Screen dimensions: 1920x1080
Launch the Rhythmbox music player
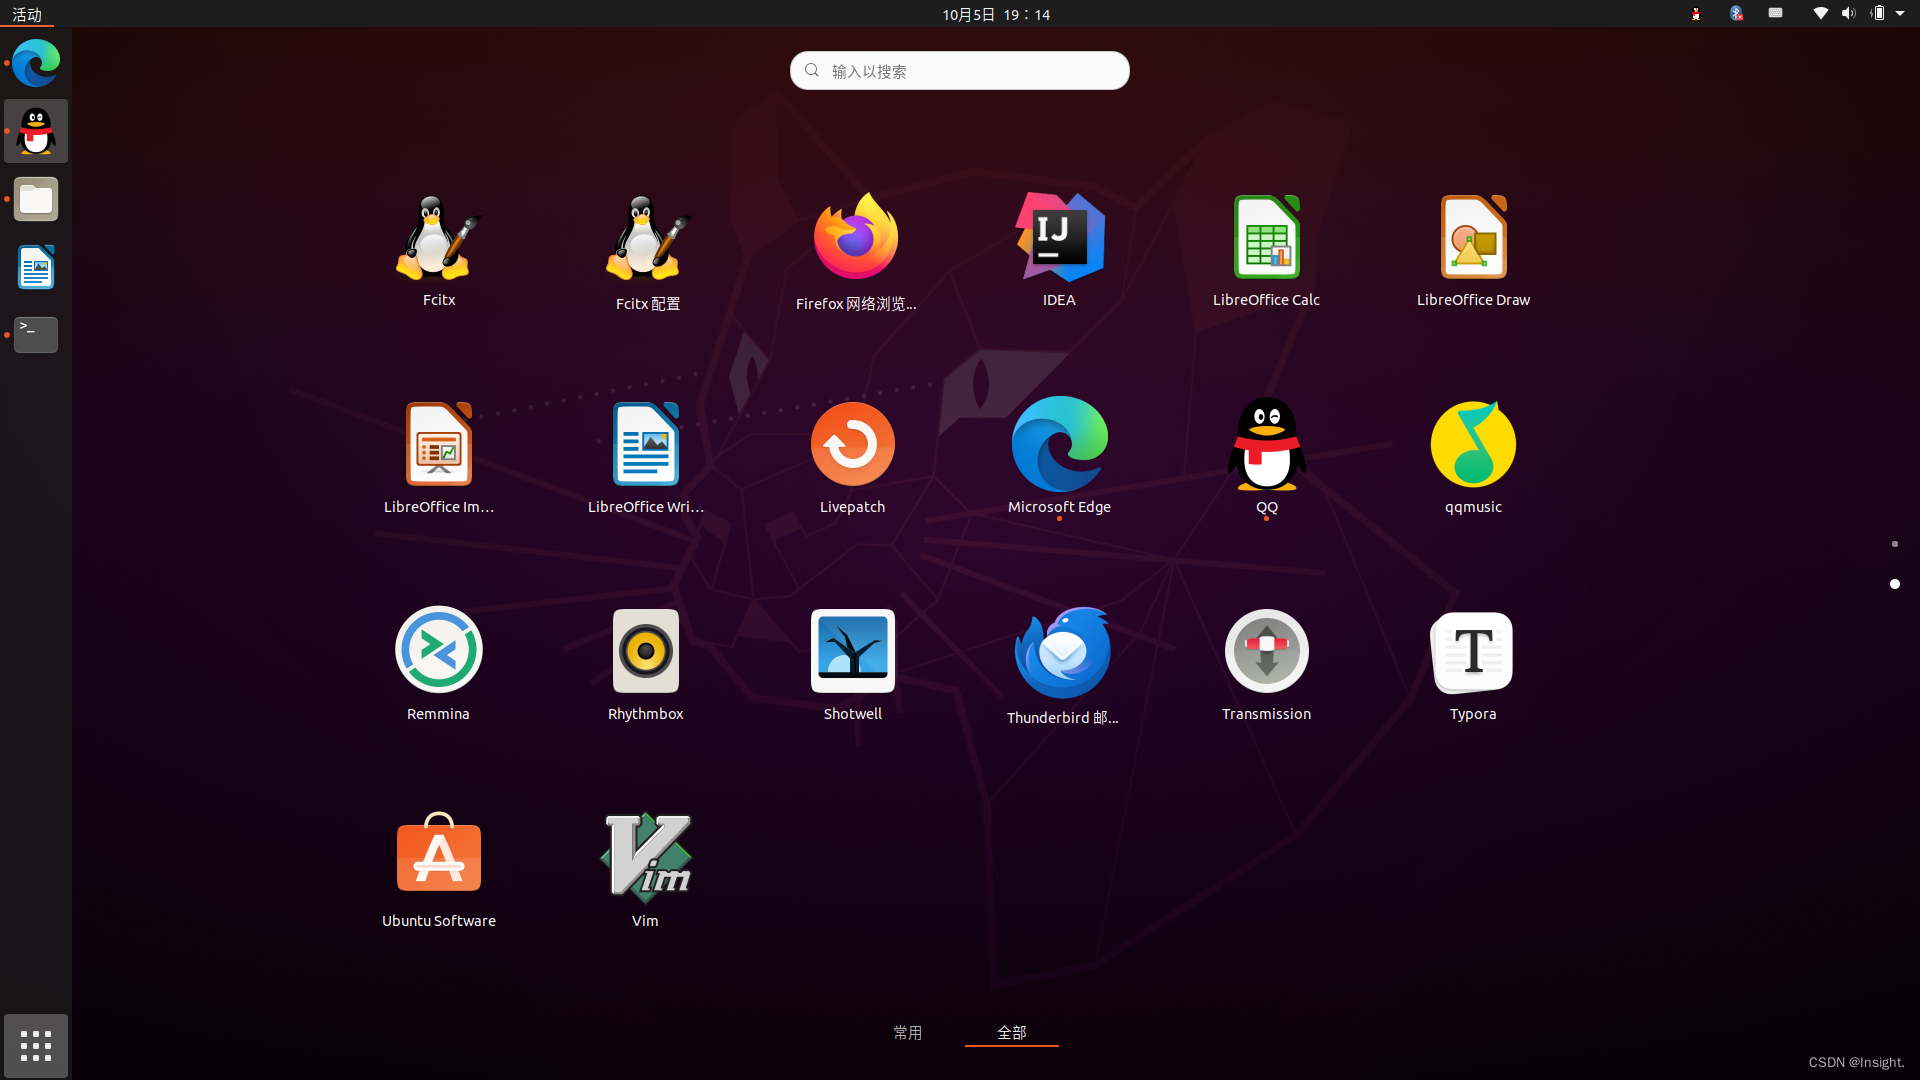(646, 665)
